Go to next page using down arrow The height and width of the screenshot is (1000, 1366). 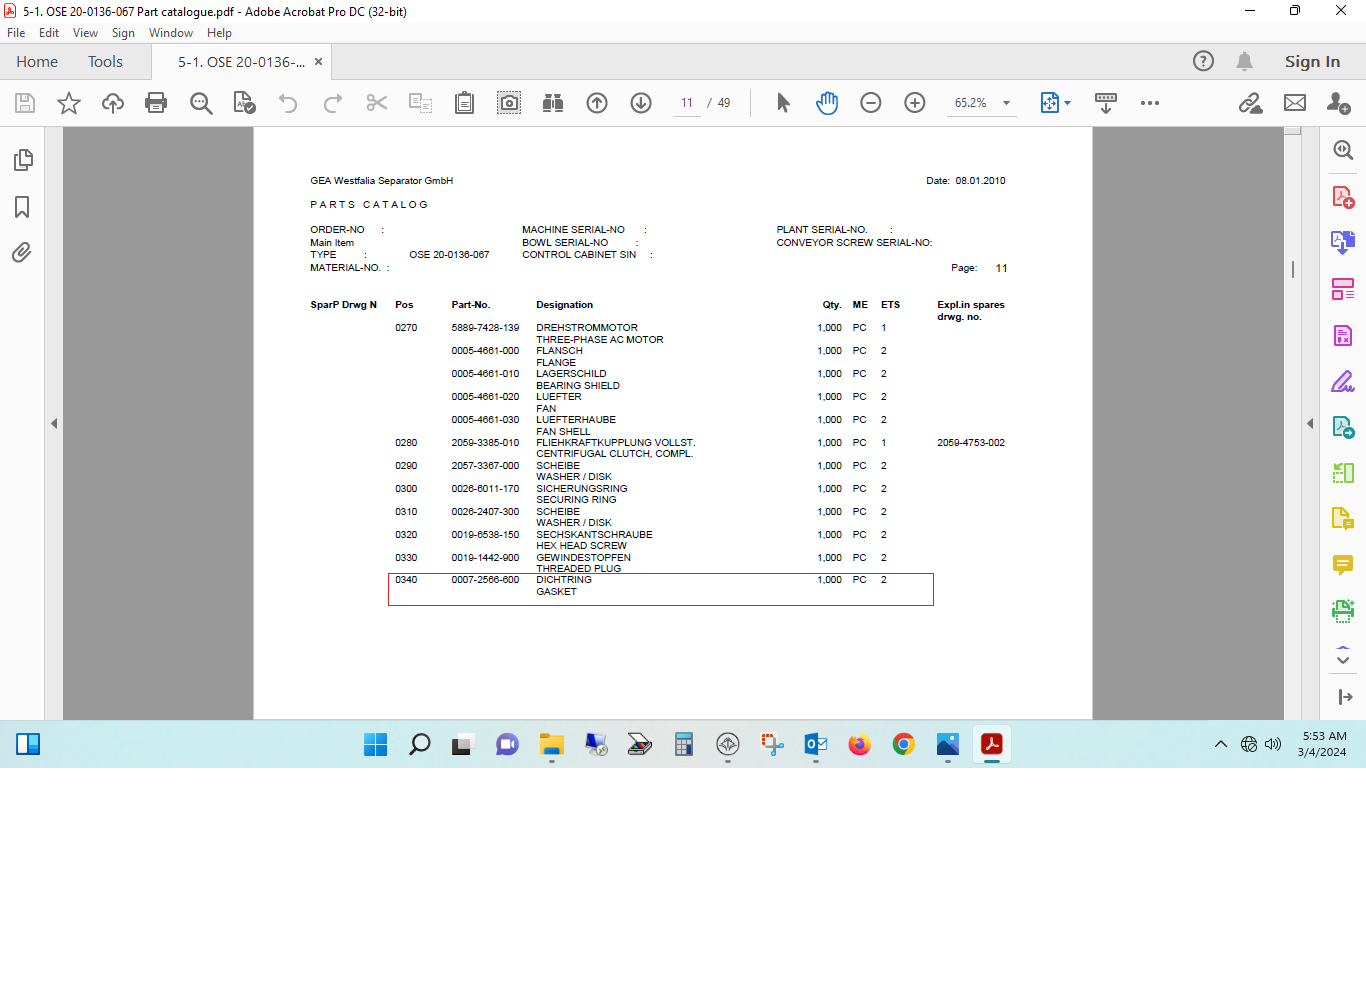pyautogui.click(x=641, y=103)
